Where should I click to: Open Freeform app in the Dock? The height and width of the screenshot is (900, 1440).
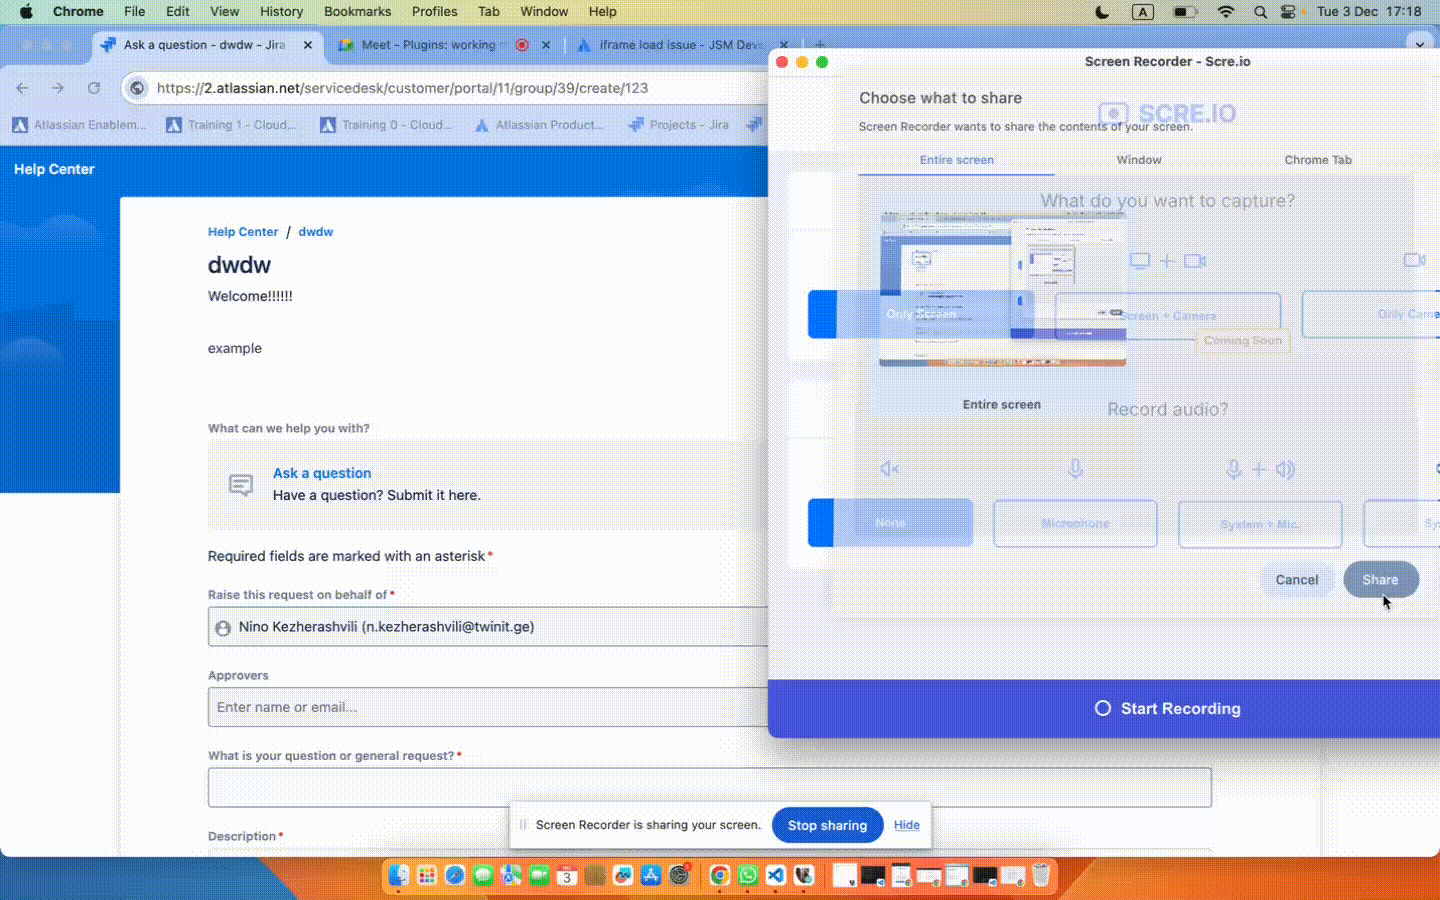click(x=623, y=876)
